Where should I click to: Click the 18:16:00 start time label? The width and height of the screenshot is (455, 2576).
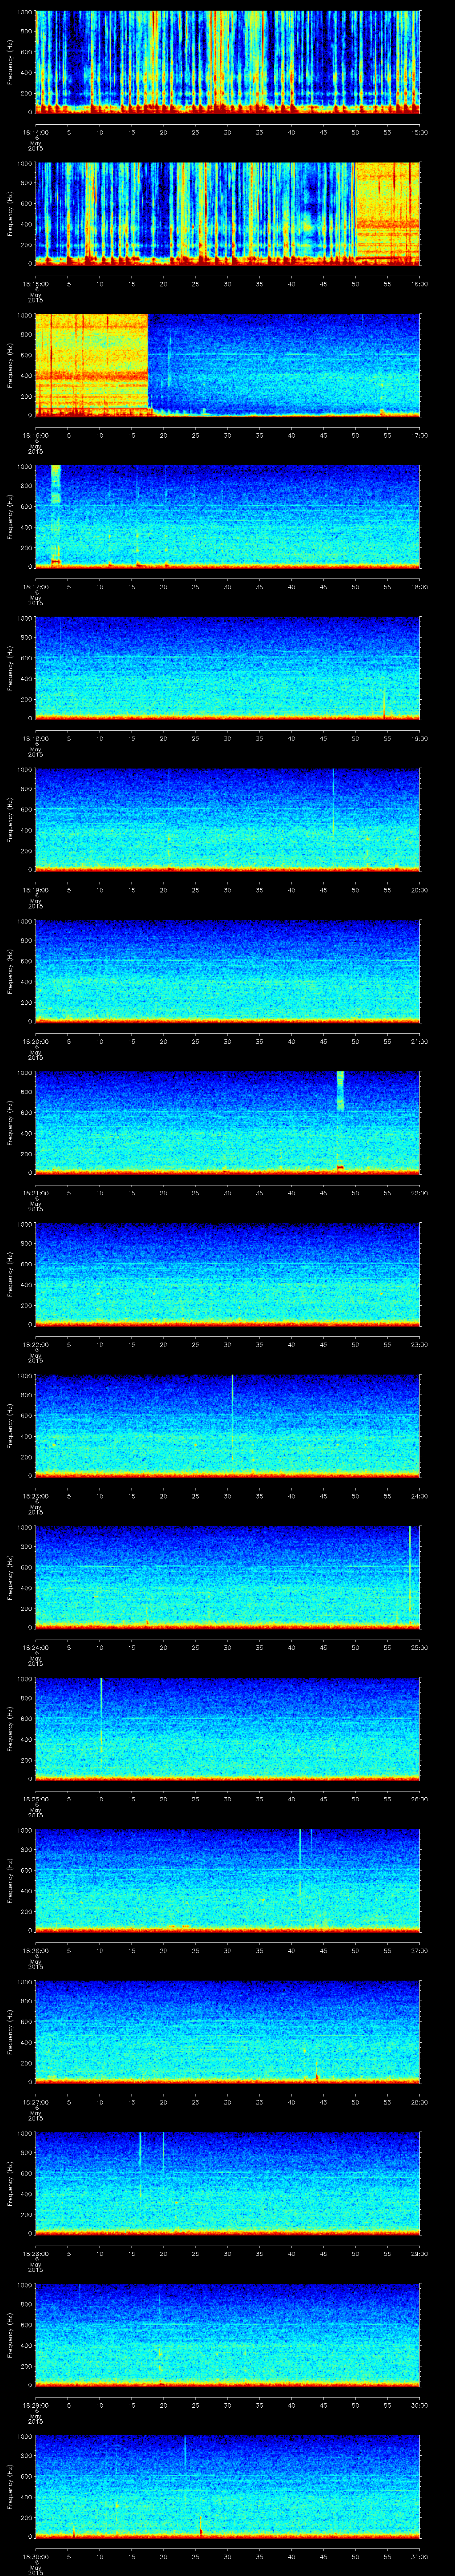click(x=35, y=435)
